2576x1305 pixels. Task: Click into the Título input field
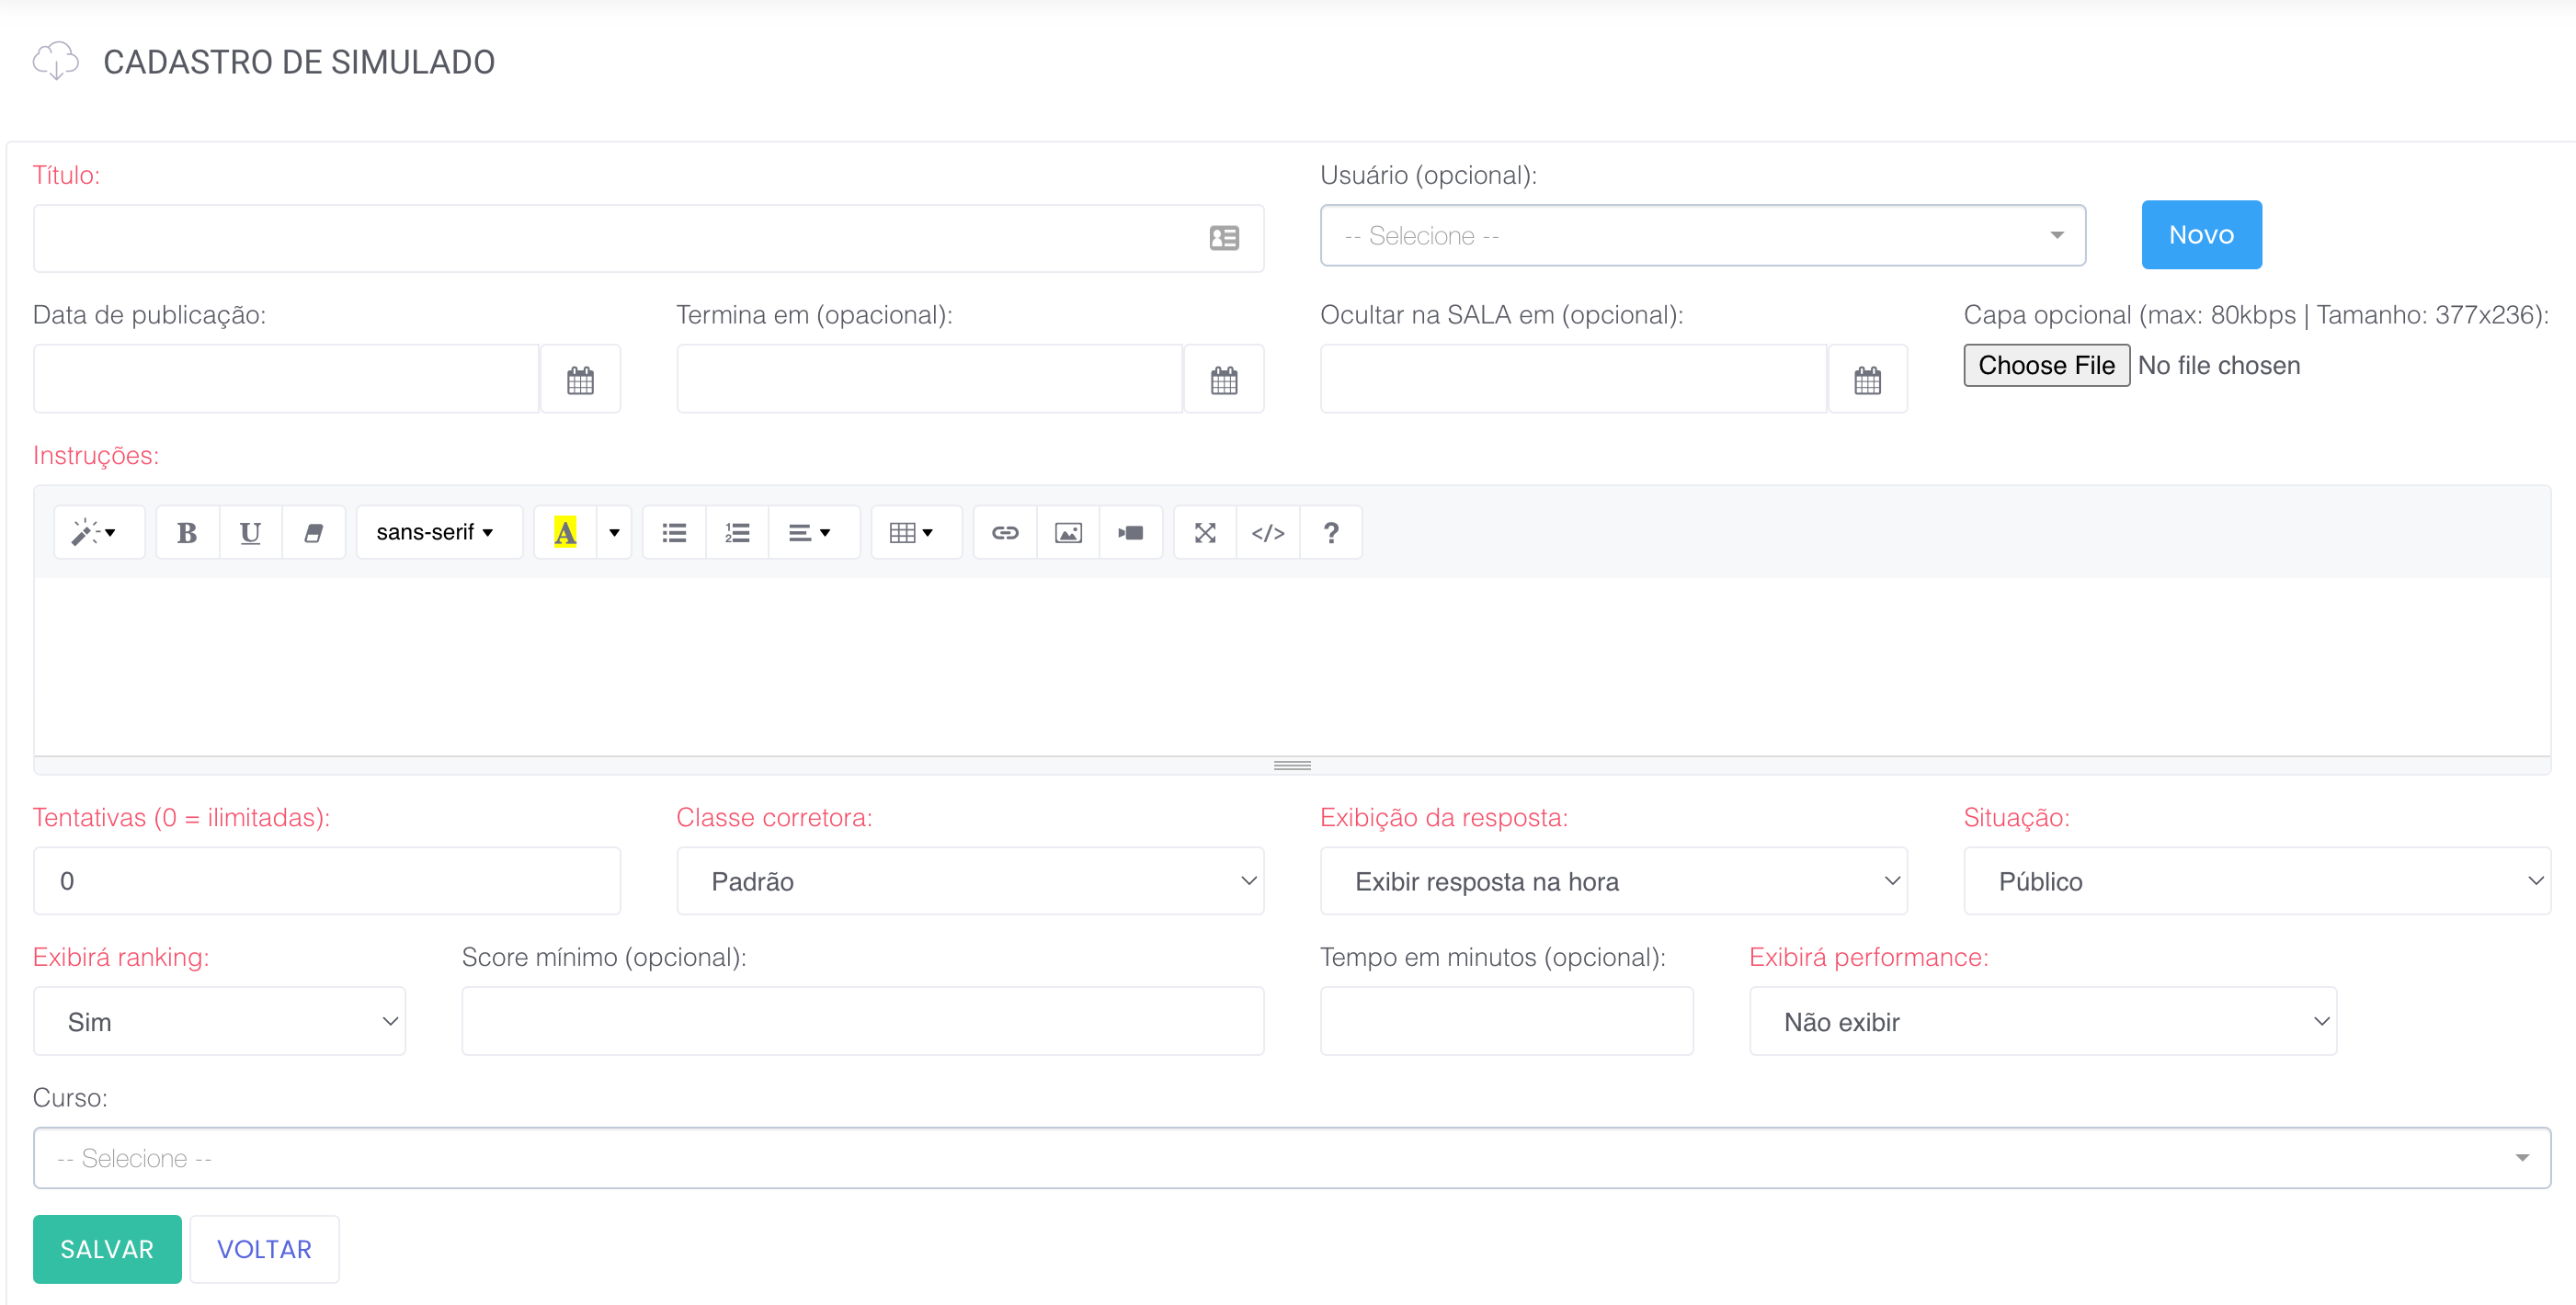pyautogui.click(x=620, y=238)
